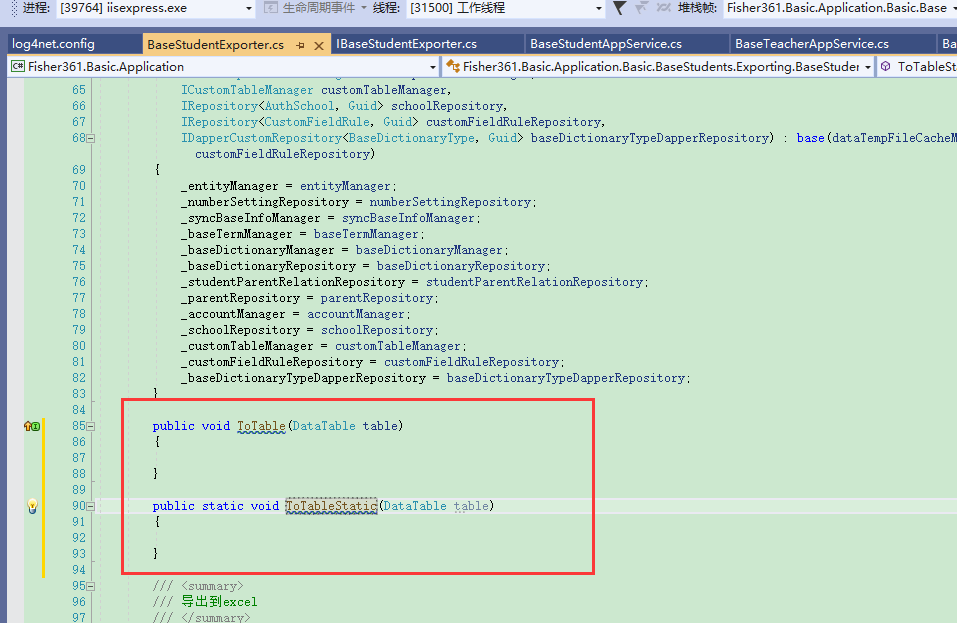The width and height of the screenshot is (957, 623).
Task: Collapse the ToTable method at line 85
Action: [x=90, y=426]
